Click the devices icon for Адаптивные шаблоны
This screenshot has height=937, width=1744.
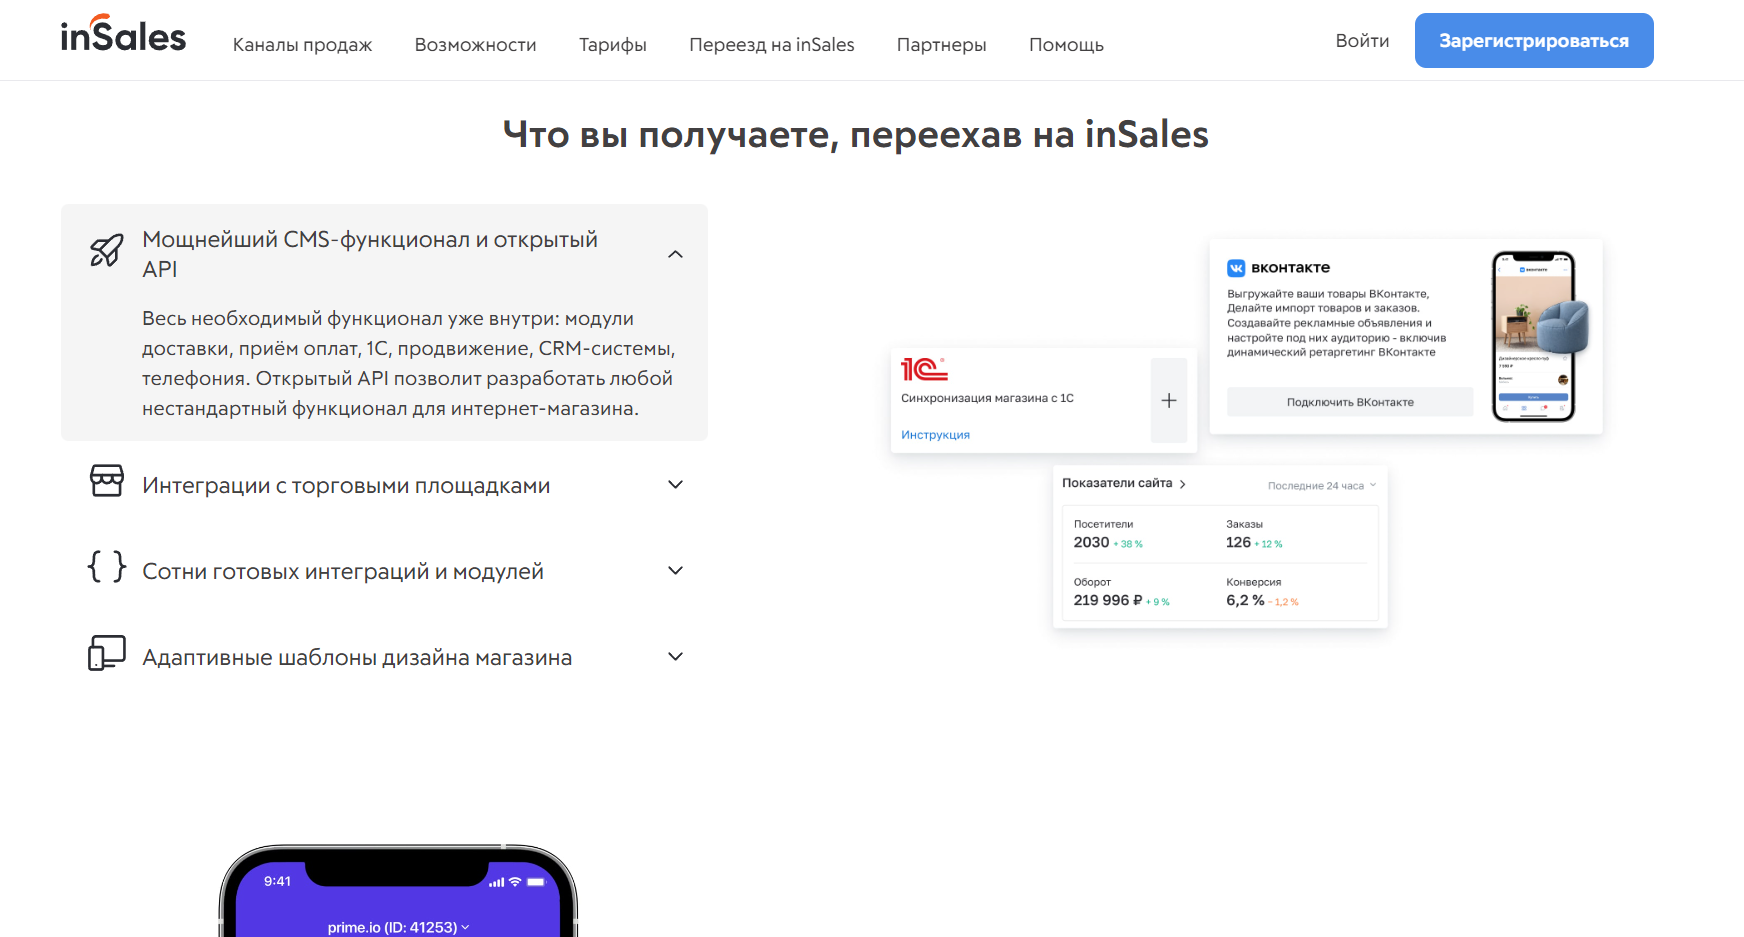pos(107,653)
